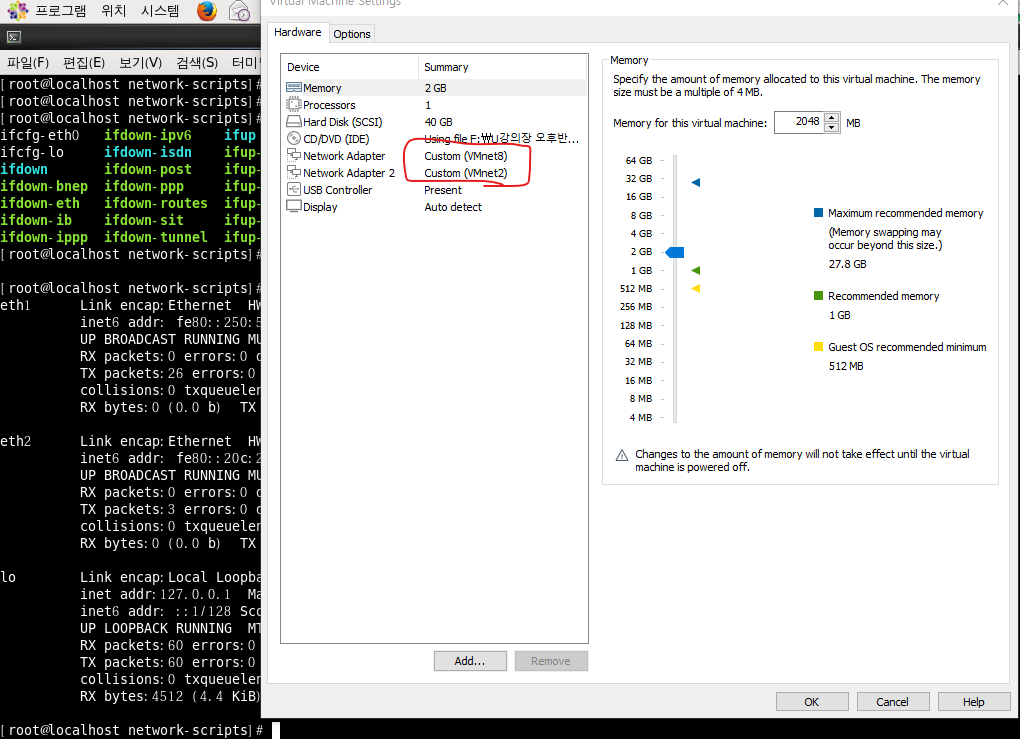Click the 40 GB hard disk summary
This screenshot has height=739, width=1020.
pos(438,122)
